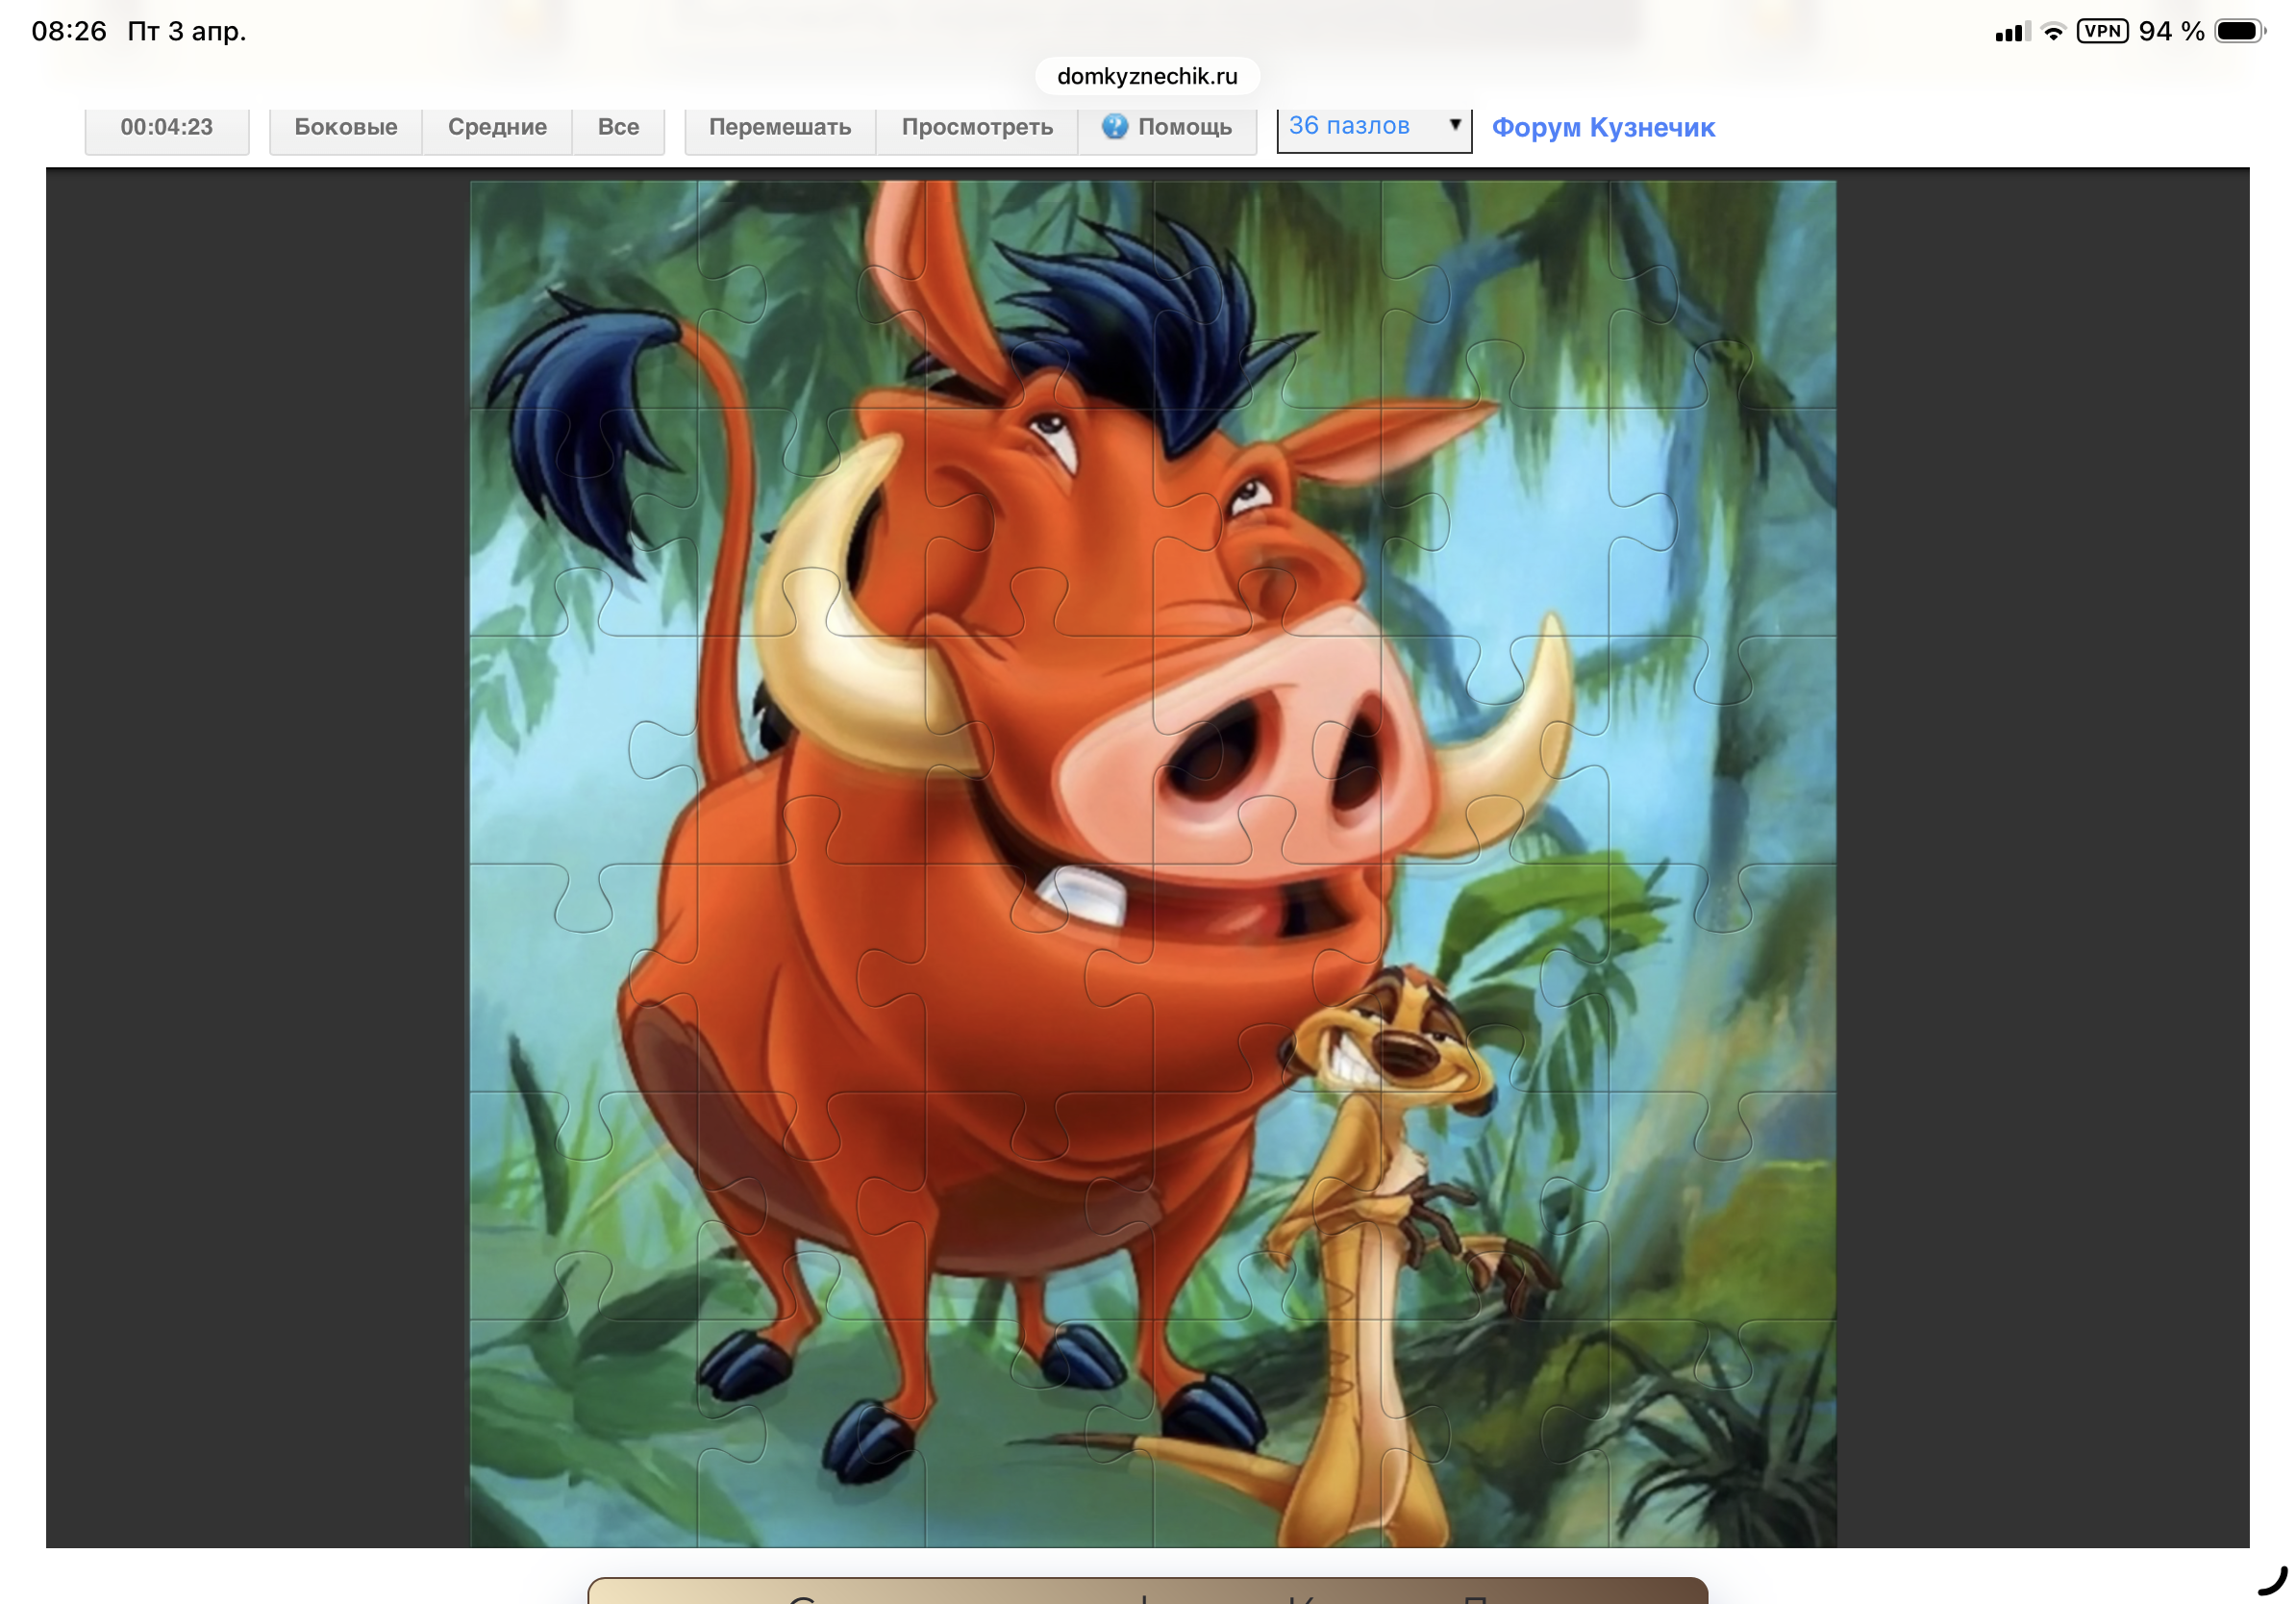Tap the 08:26 clock in status bar
Viewport: 2296px width, 1604px height.
69,32
